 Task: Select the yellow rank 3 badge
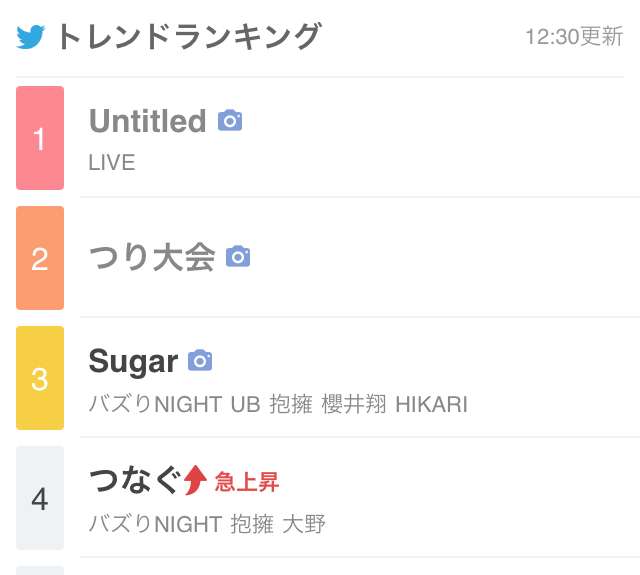coord(40,378)
